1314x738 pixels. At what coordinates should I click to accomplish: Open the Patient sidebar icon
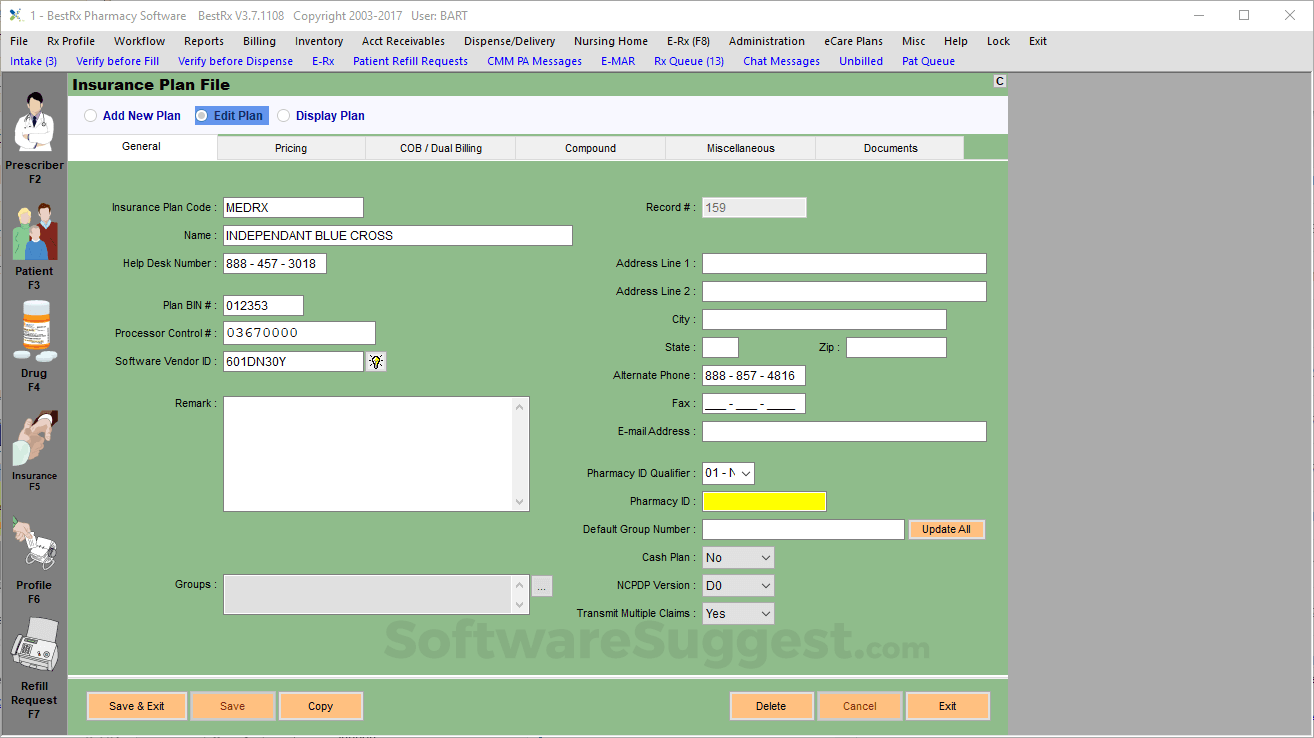pos(35,232)
